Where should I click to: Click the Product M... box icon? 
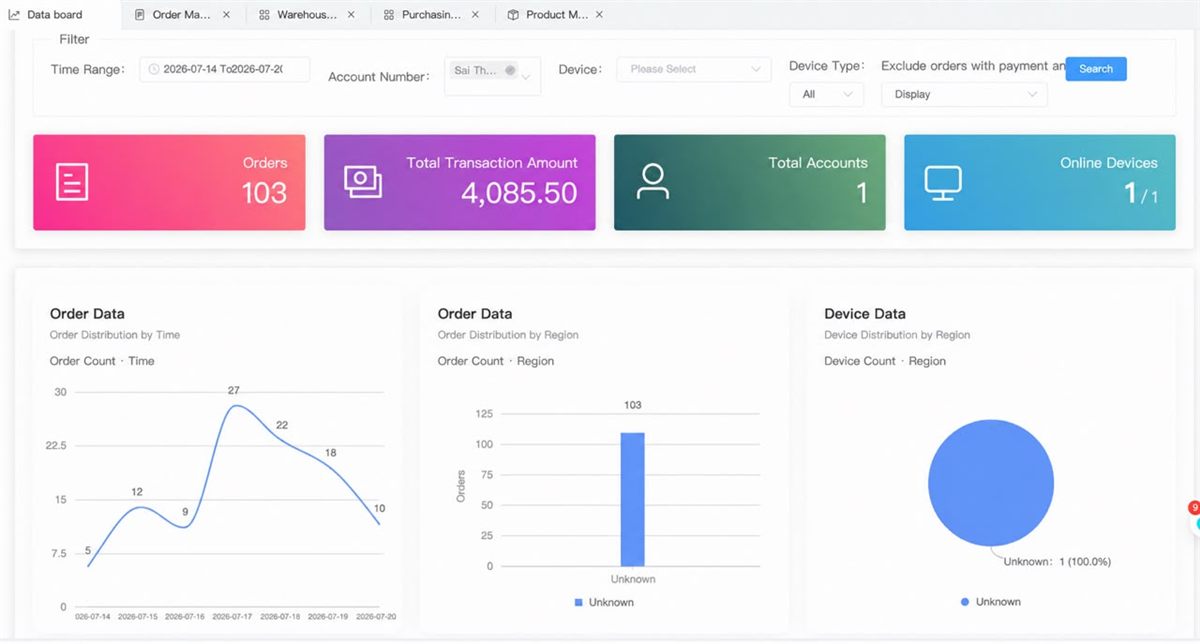pyautogui.click(x=513, y=15)
